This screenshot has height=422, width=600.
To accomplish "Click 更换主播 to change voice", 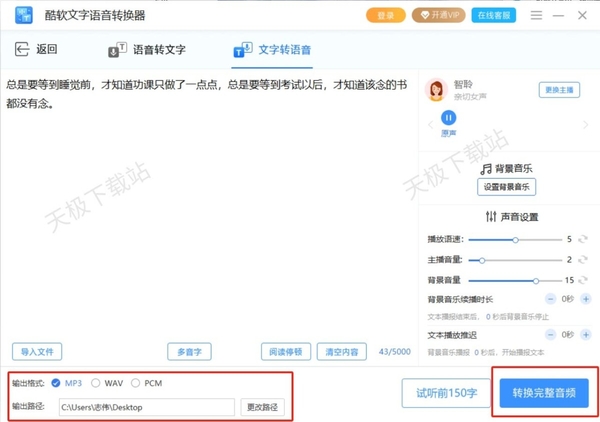I will (560, 90).
